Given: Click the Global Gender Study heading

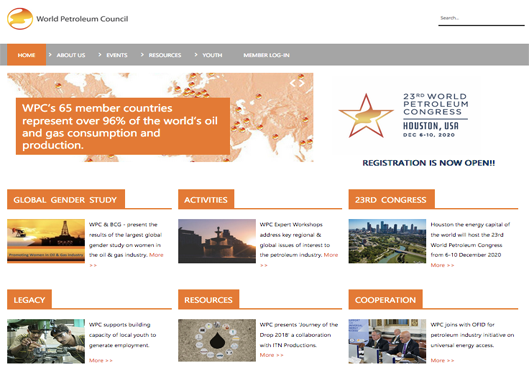Looking at the screenshot, I should click(x=66, y=200).
